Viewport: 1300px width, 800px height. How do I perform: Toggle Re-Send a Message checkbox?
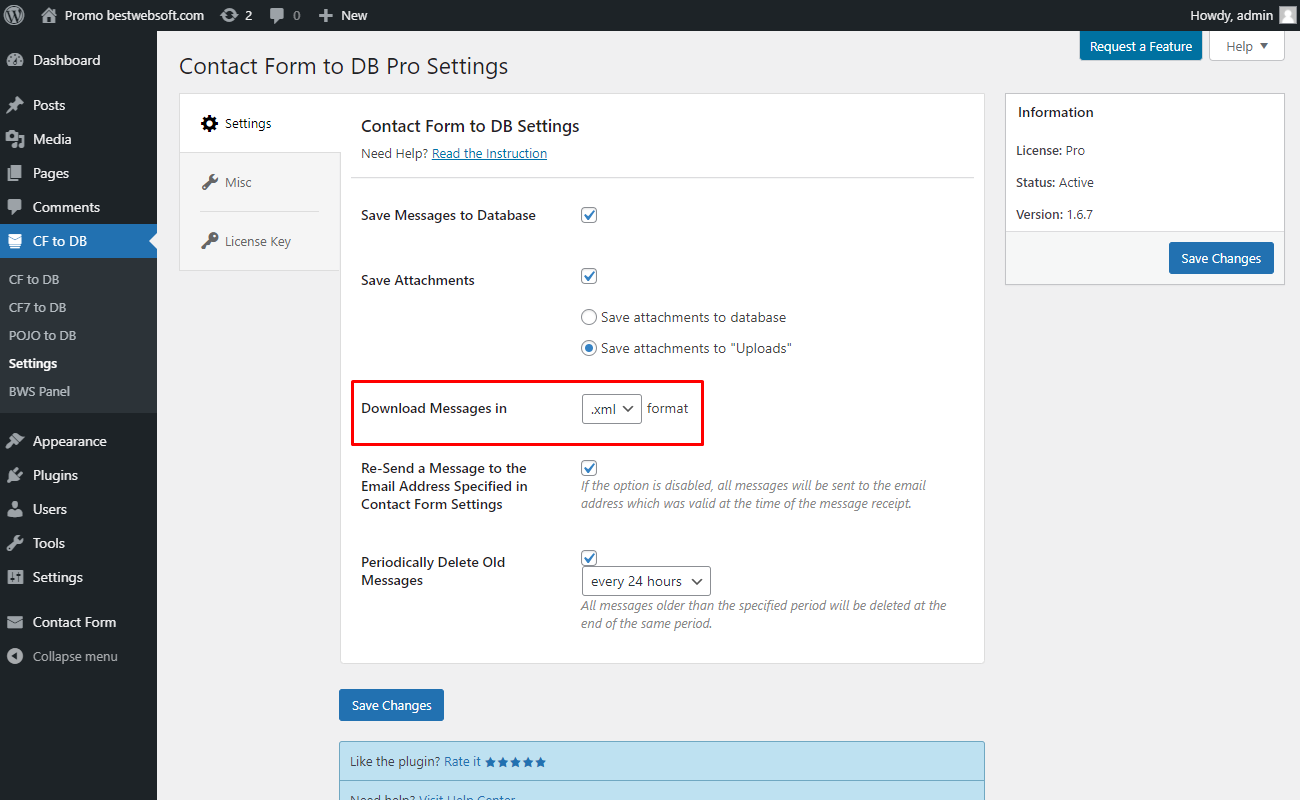589,468
